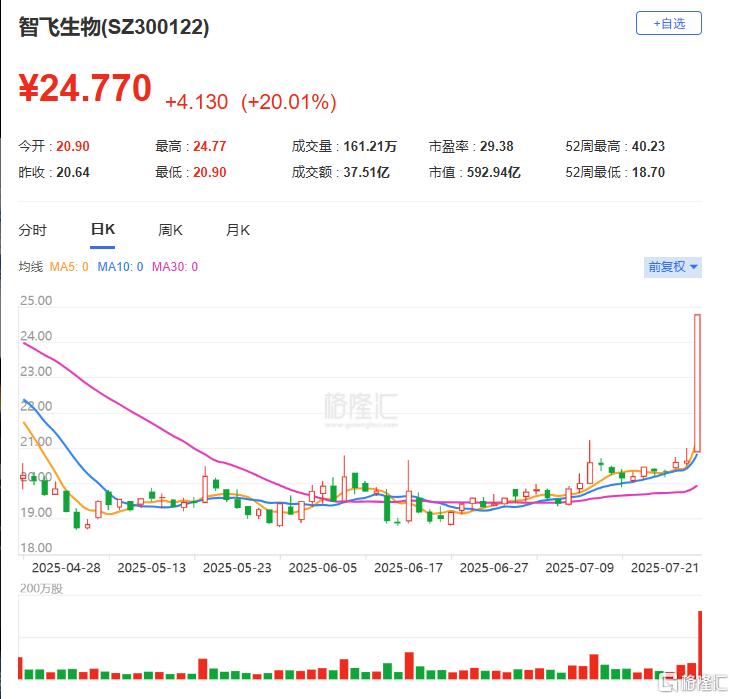The image size is (734, 699).
Task: Click the 市盈率 value 29.38
Action: tap(496, 147)
